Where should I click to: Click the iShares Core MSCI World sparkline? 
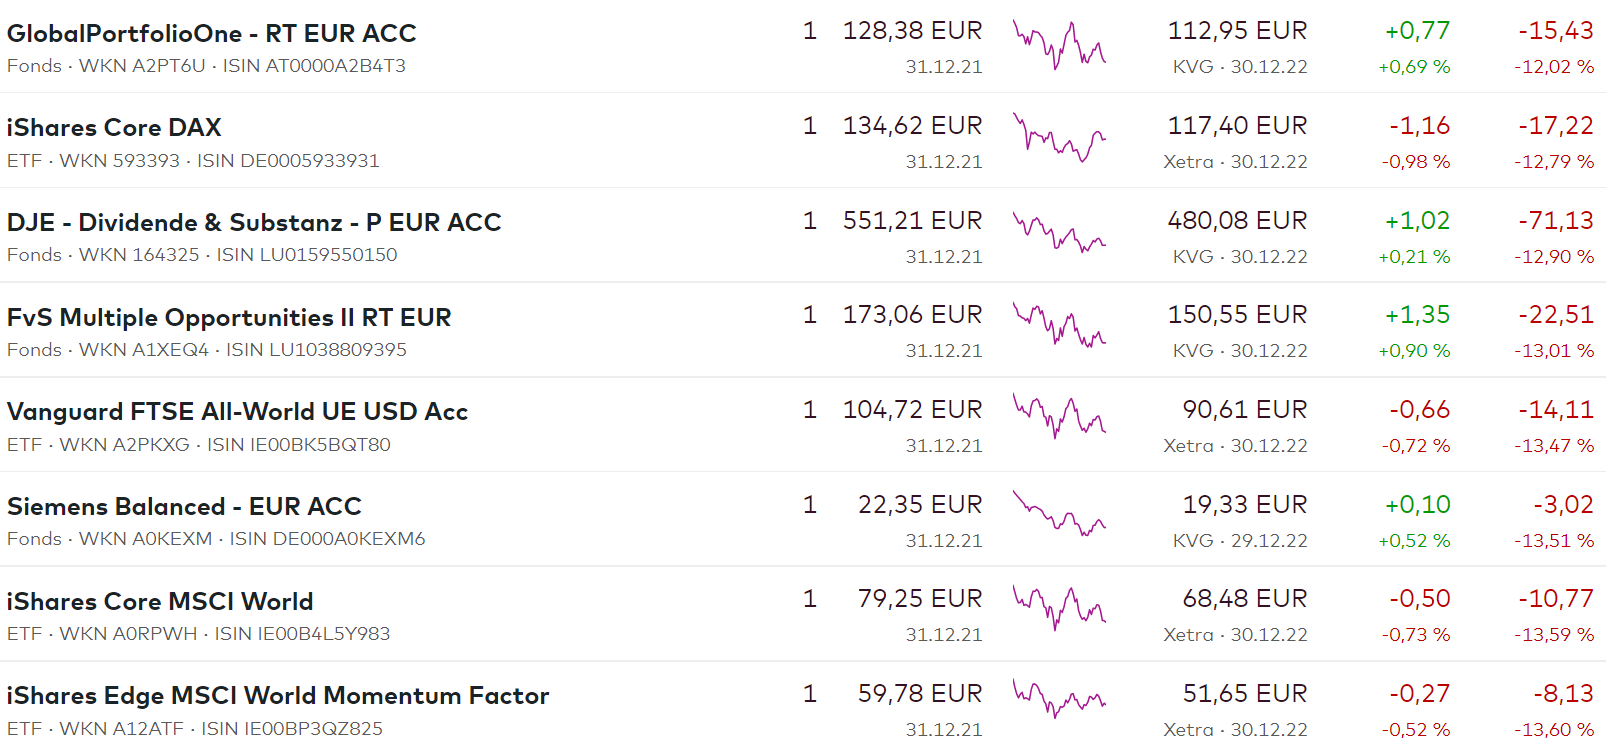tap(1059, 607)
